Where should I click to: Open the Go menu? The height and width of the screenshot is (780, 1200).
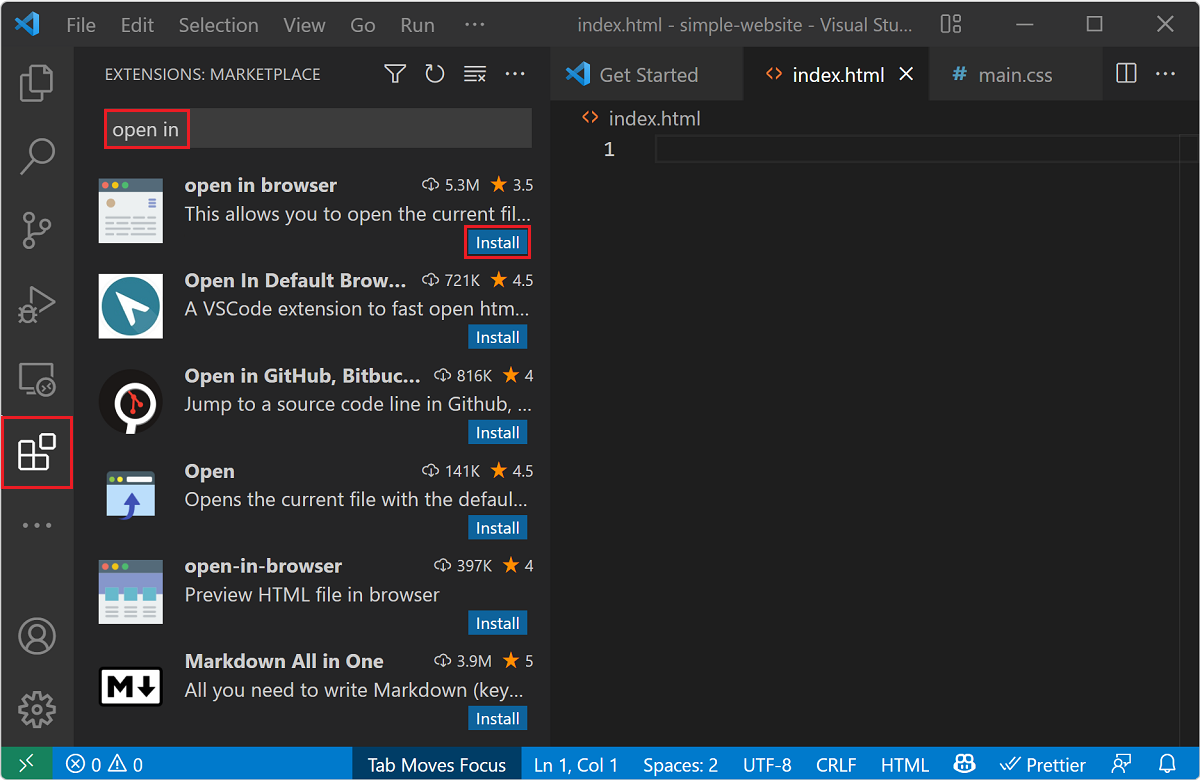point(363,25)
